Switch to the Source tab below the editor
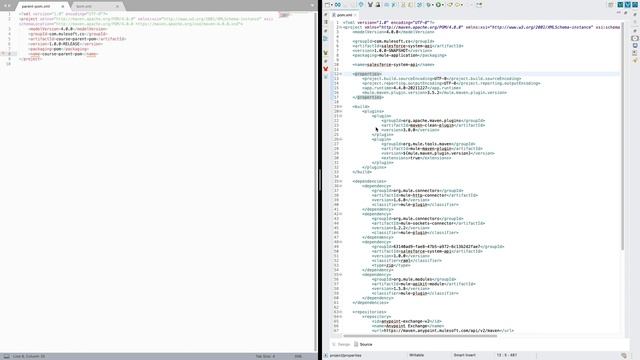 point(363,344)
